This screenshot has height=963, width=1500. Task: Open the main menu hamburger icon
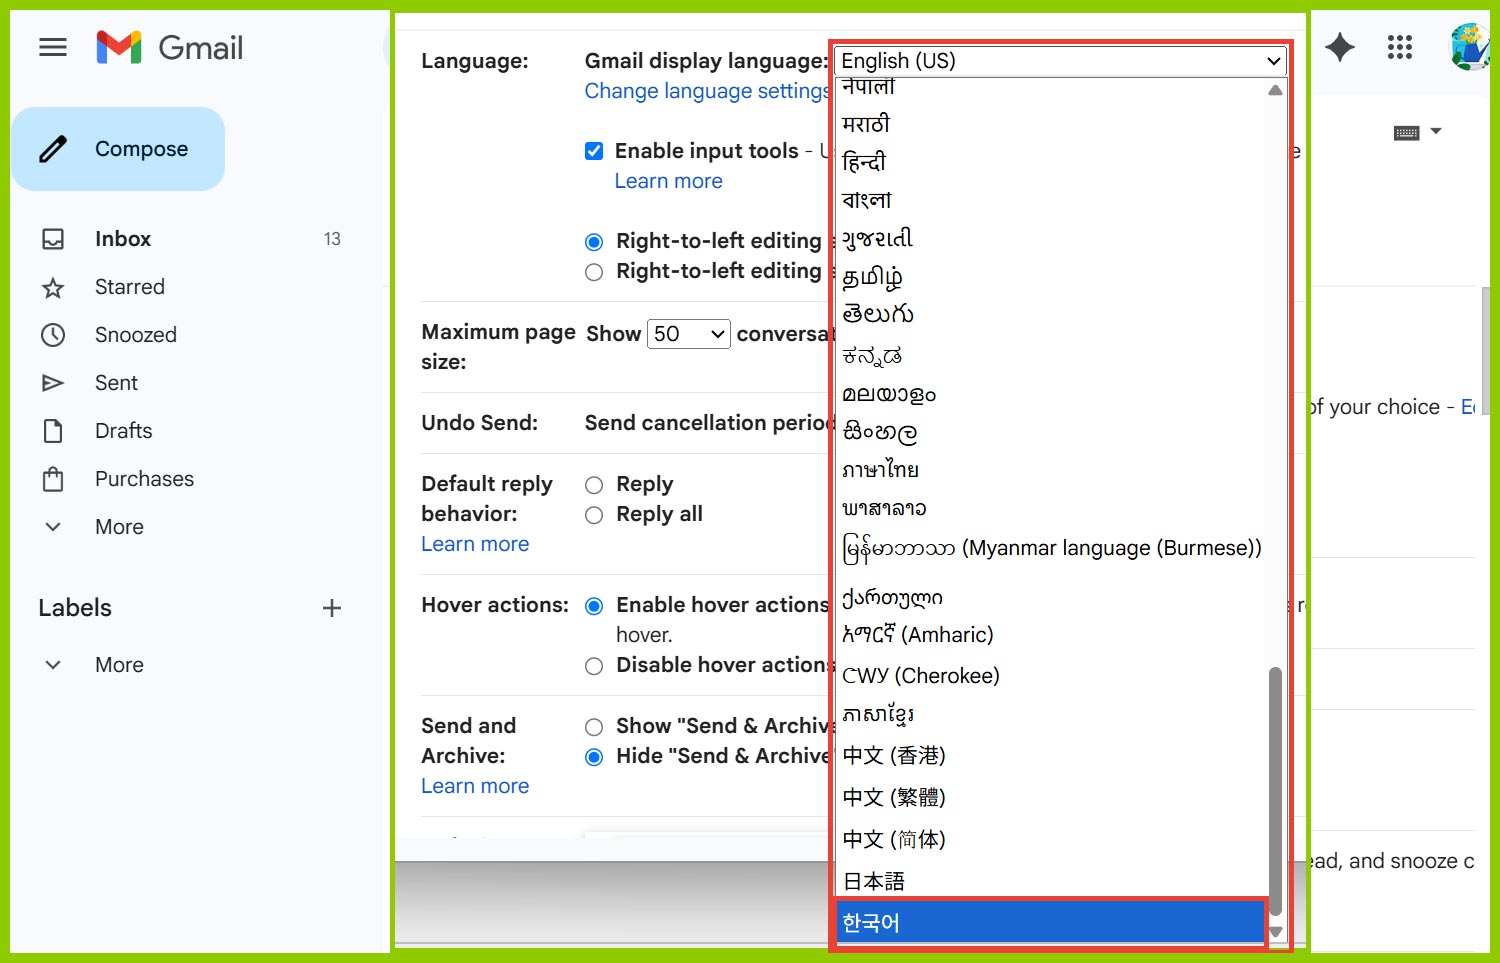coord(53,47)
